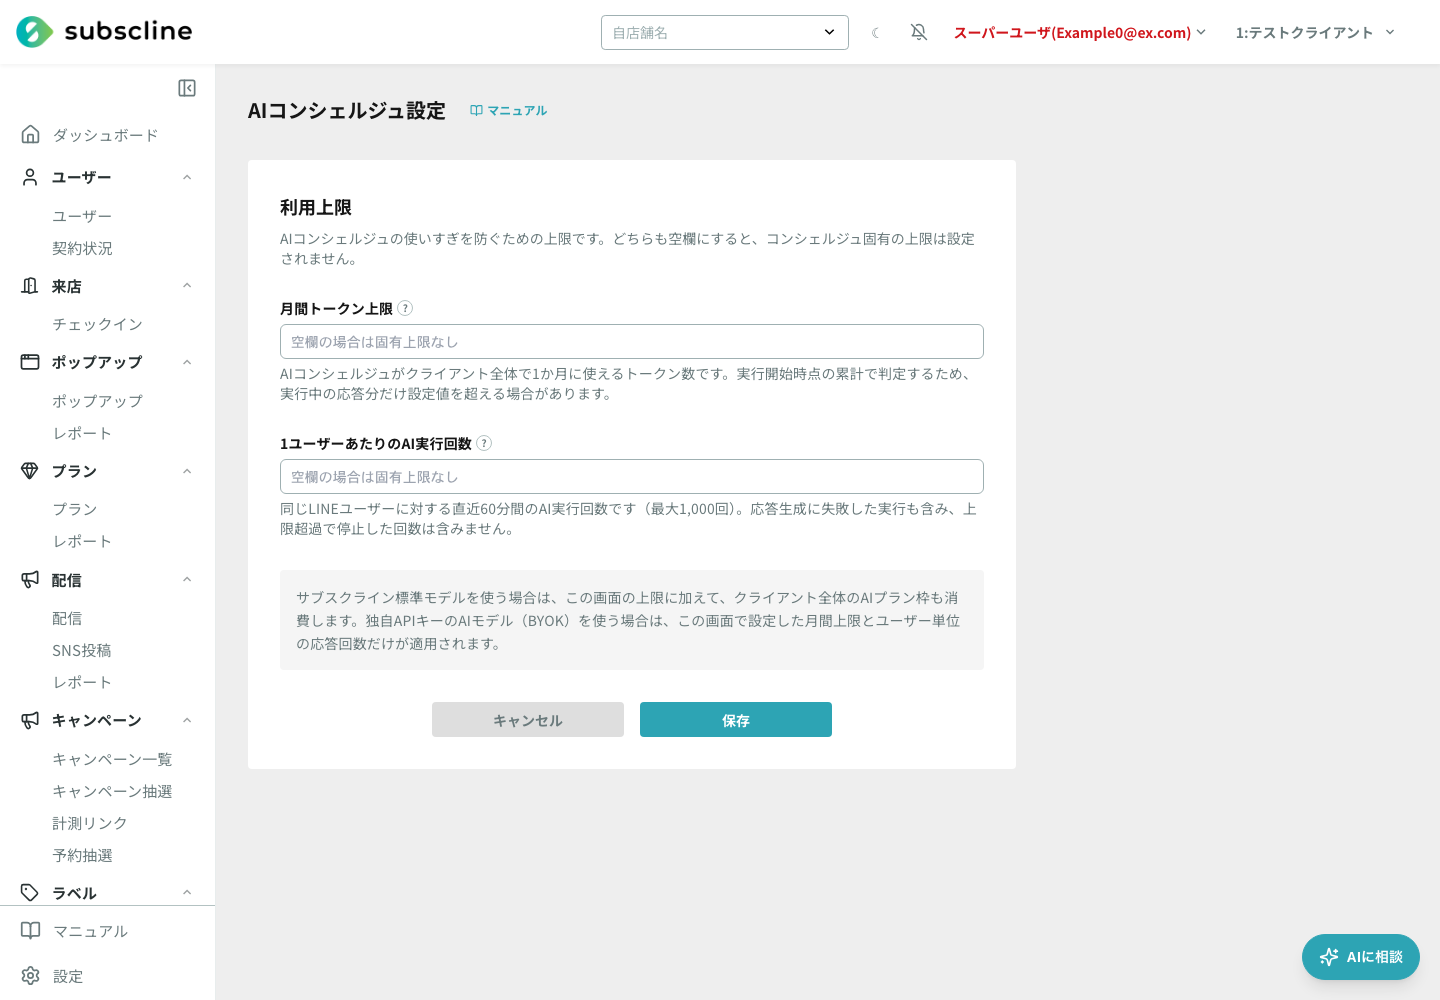Image resolution: width=1440 pixels, height=1000 pixels.
Task: Click the キャンペーン megaphone icon in sidebar
Action: [x=30, y=720]
